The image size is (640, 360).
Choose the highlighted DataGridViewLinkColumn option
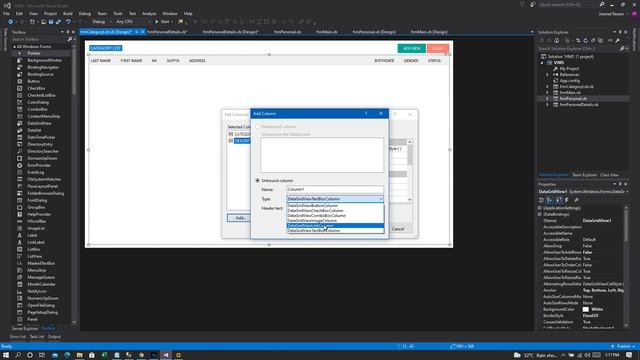coord(335,225)
